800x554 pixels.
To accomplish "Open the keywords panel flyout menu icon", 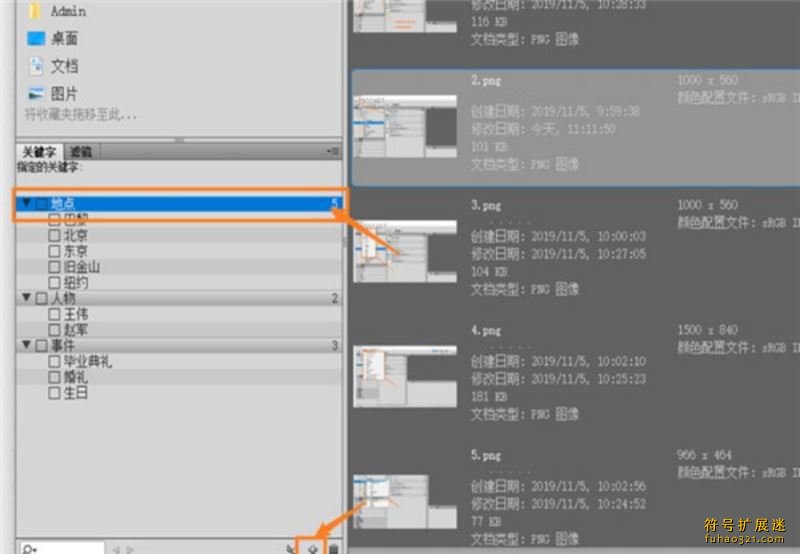I will (333, 151).
